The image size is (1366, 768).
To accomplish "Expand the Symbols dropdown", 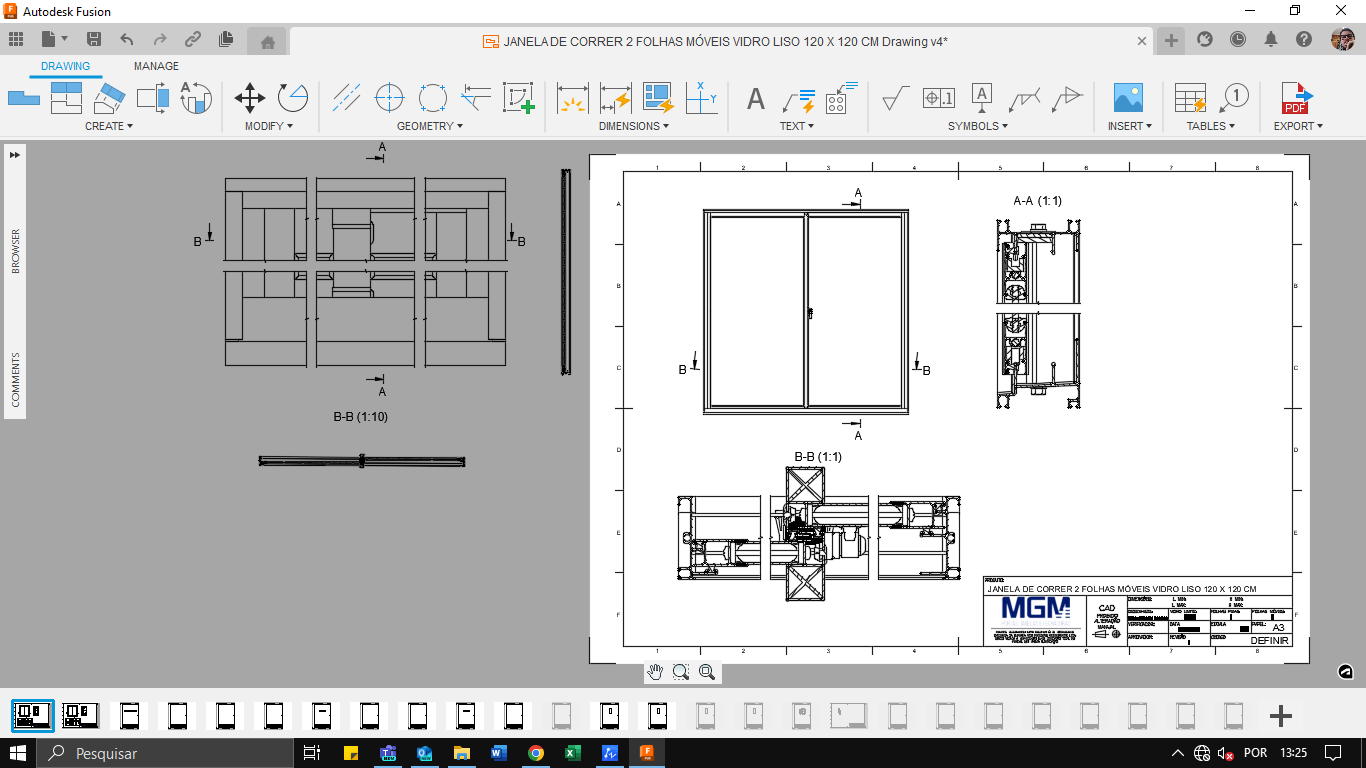I will pyautogui.click(x=976, y=126).
